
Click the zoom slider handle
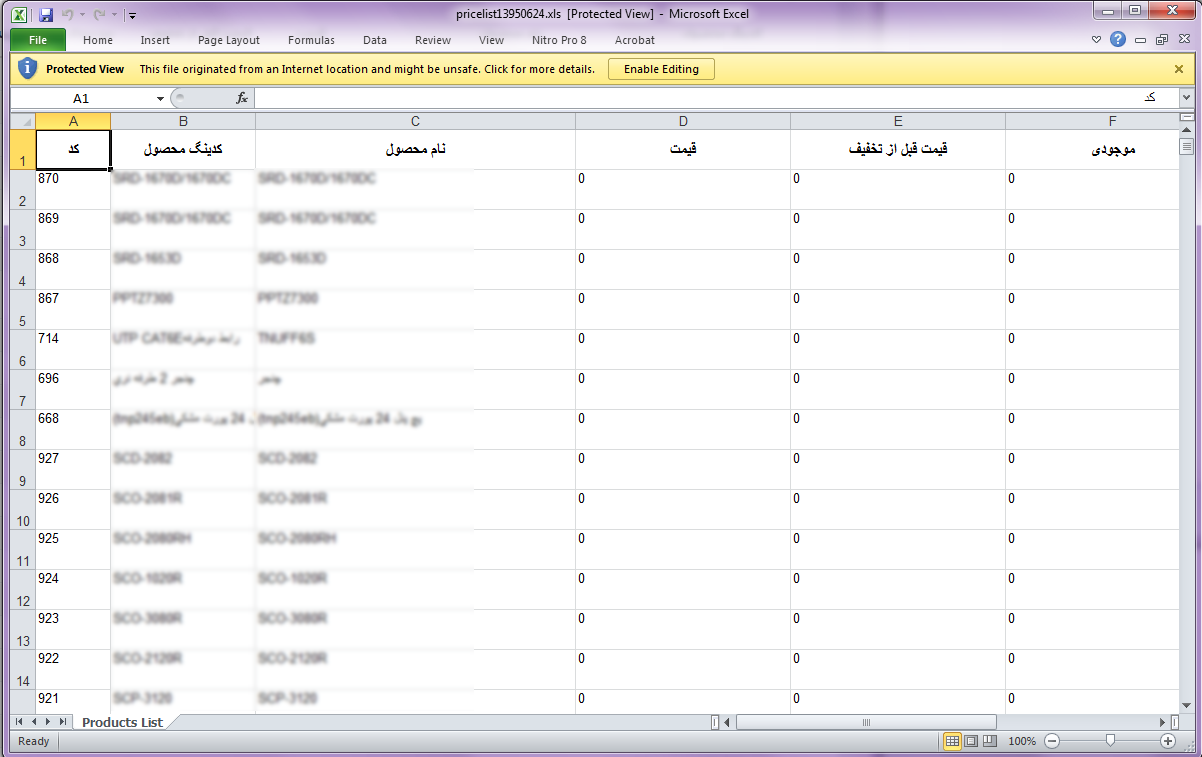[1110, 741]
